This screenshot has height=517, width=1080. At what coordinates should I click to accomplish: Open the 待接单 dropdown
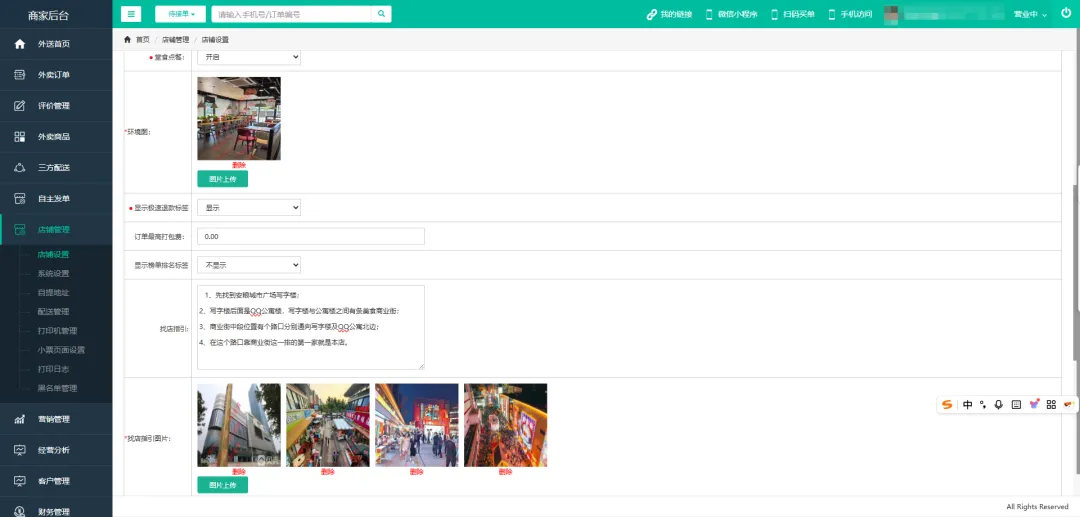[x=180, y=14]
